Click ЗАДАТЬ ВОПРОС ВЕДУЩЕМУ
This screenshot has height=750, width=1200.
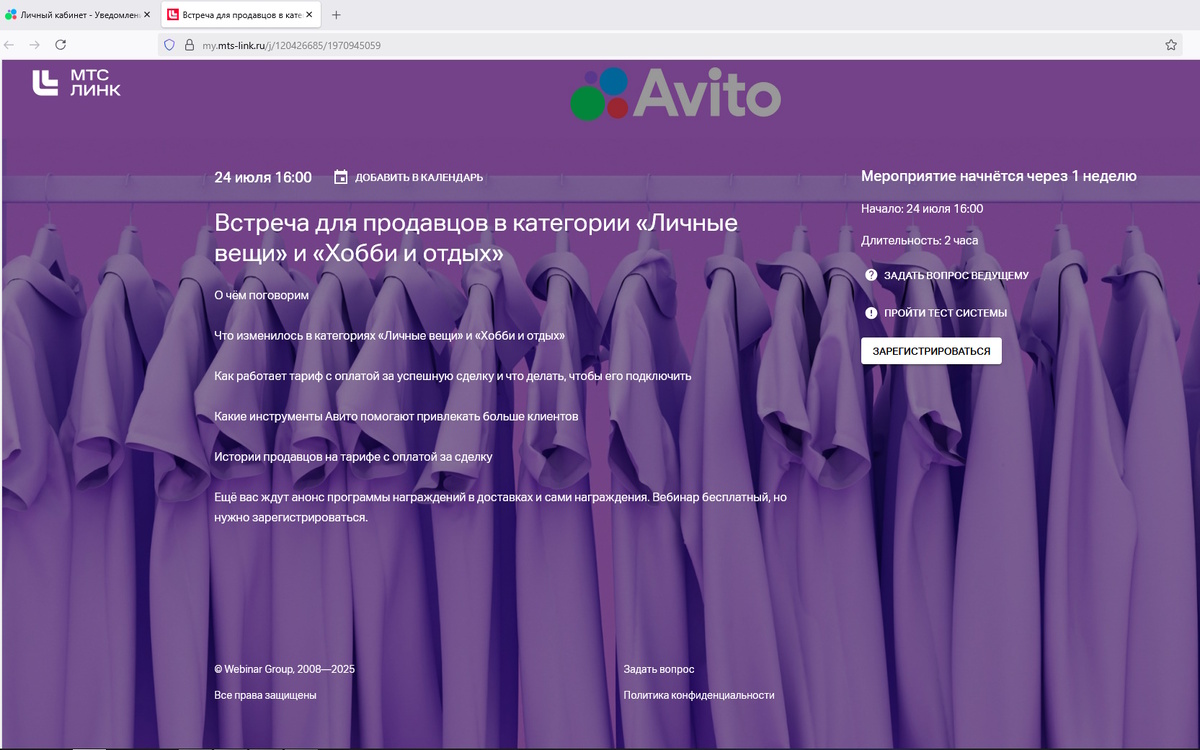click(x=956, y=275)
